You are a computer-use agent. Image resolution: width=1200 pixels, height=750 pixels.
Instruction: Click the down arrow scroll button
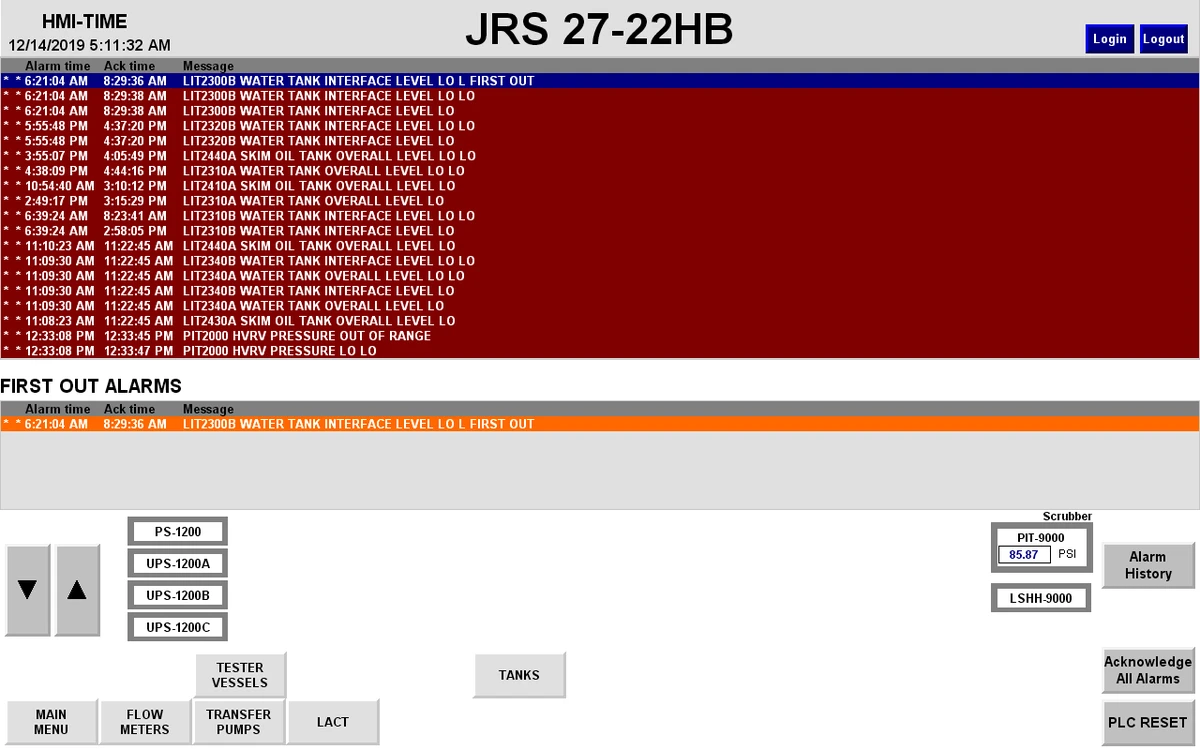(28, 590)
